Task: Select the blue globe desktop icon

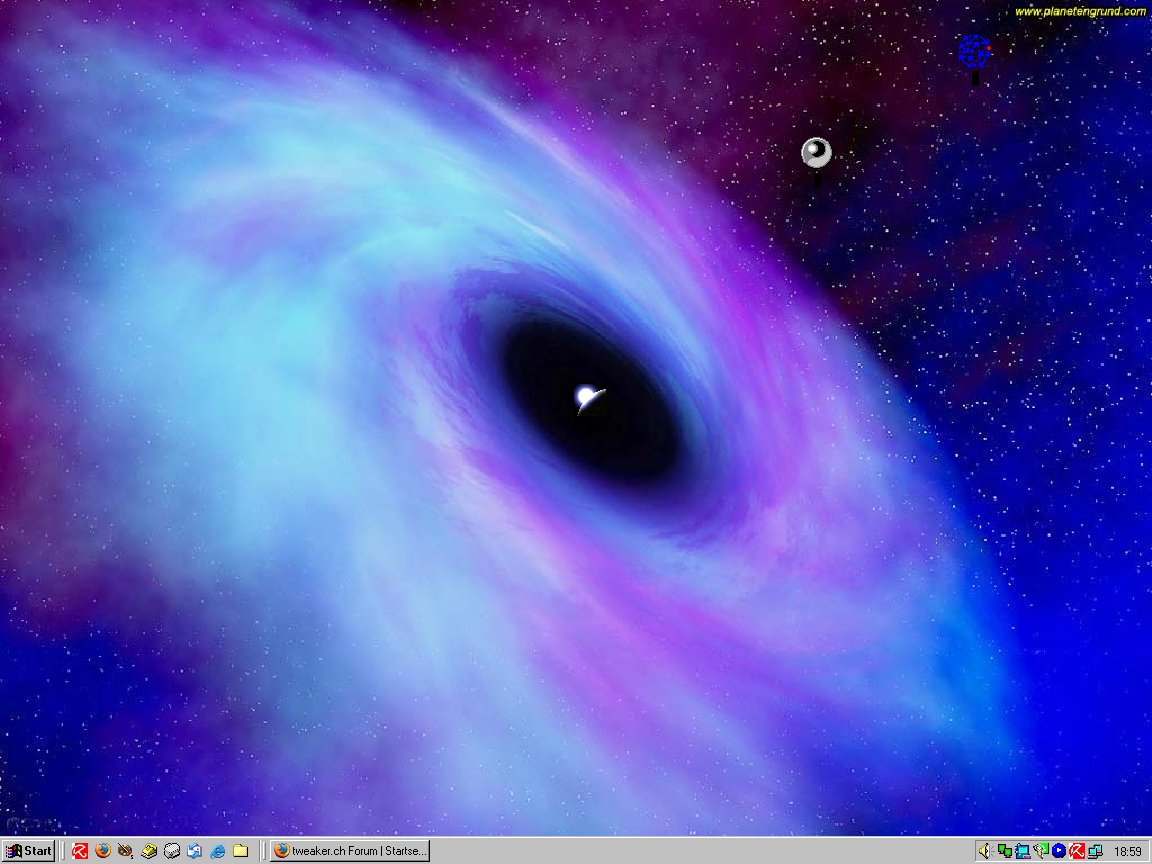Action: pyautogui.click(x=974, y=50)
